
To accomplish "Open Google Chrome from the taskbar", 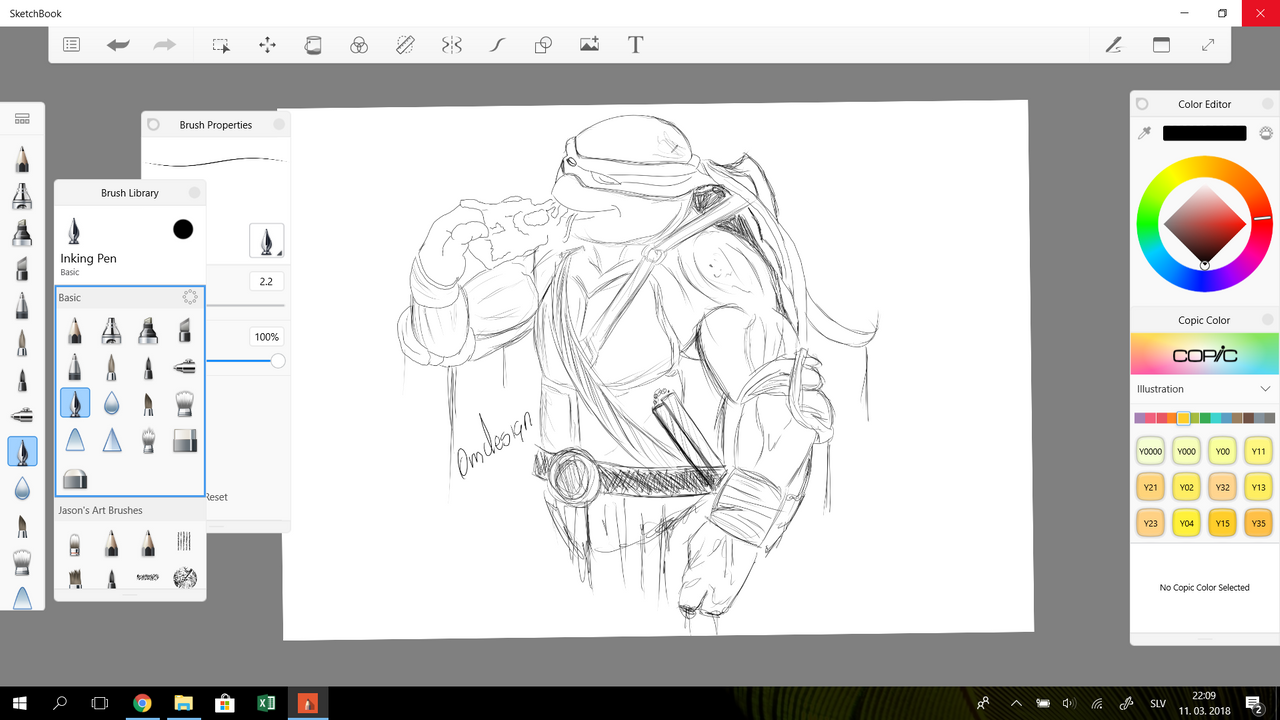I will (142, 703).
